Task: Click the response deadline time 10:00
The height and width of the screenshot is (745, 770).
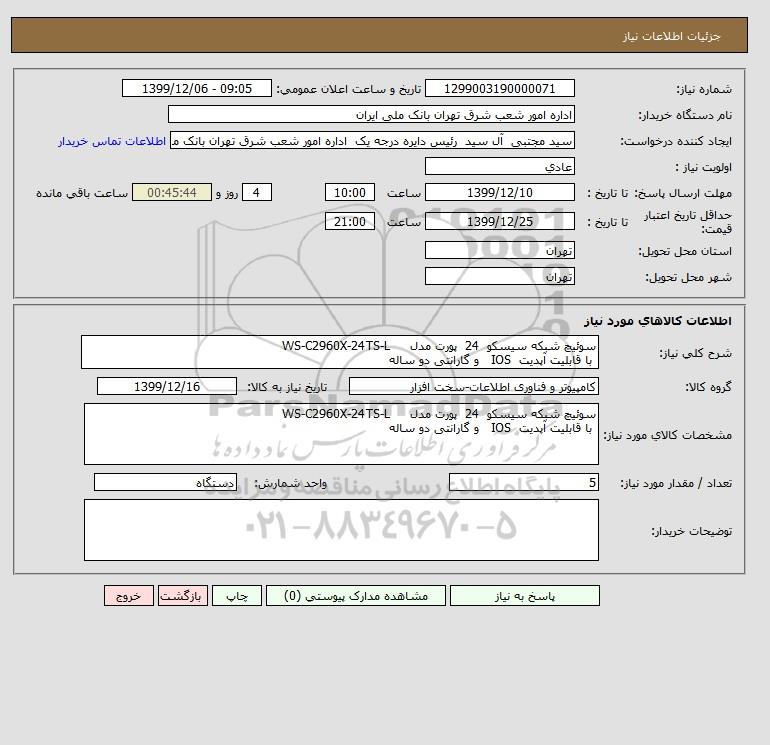Action: 350,193
